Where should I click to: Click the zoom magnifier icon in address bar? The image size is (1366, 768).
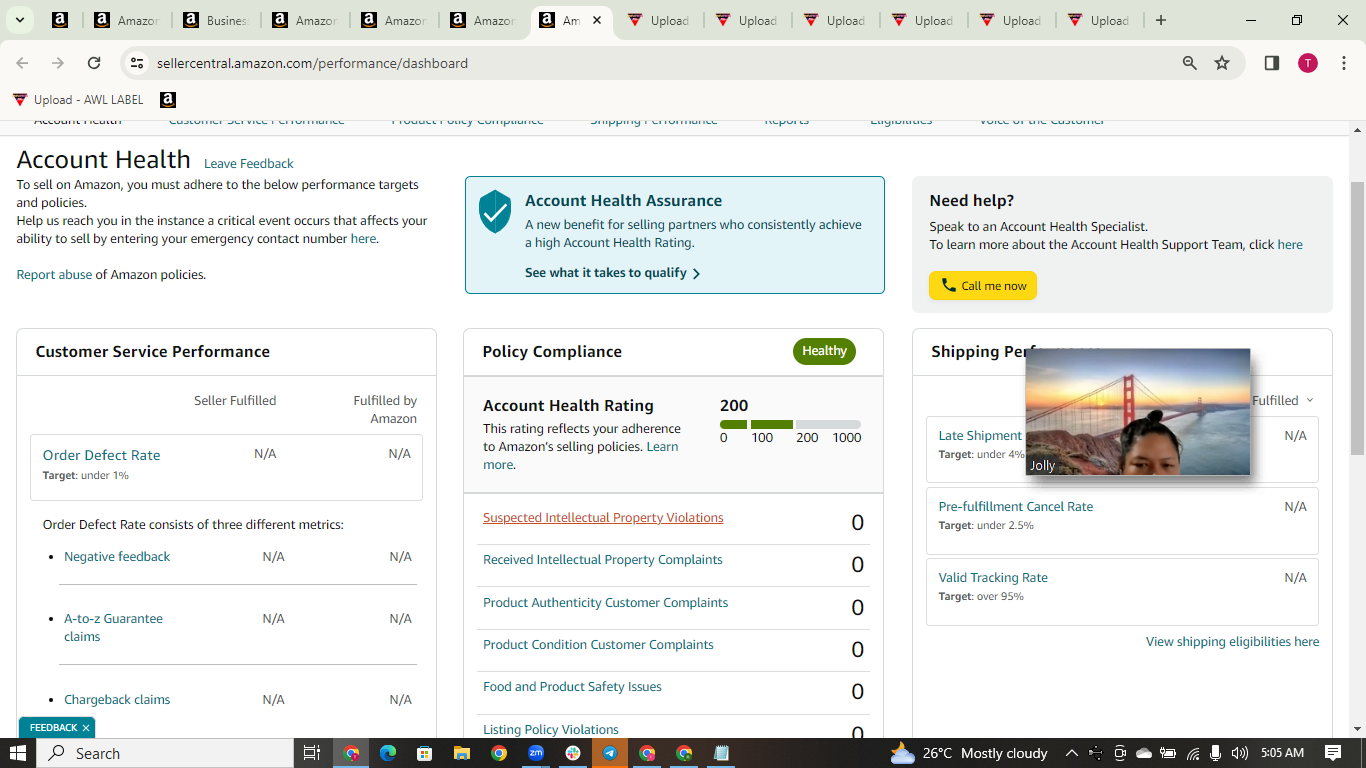click(x=1190, y=63)
